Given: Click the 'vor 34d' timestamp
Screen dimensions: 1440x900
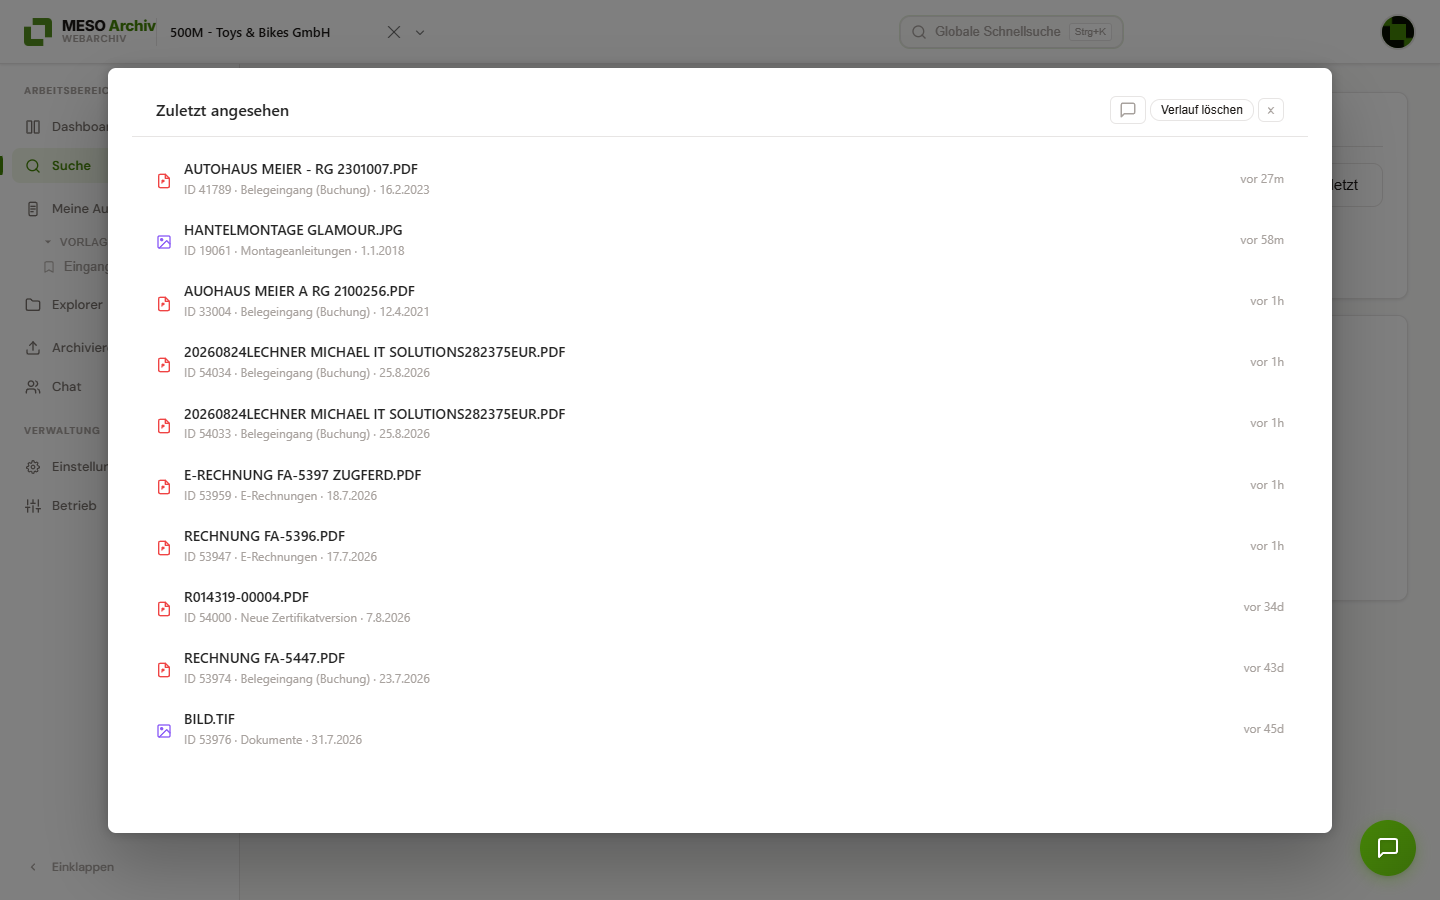Looking at the screenshot, I should (1263, 607).
